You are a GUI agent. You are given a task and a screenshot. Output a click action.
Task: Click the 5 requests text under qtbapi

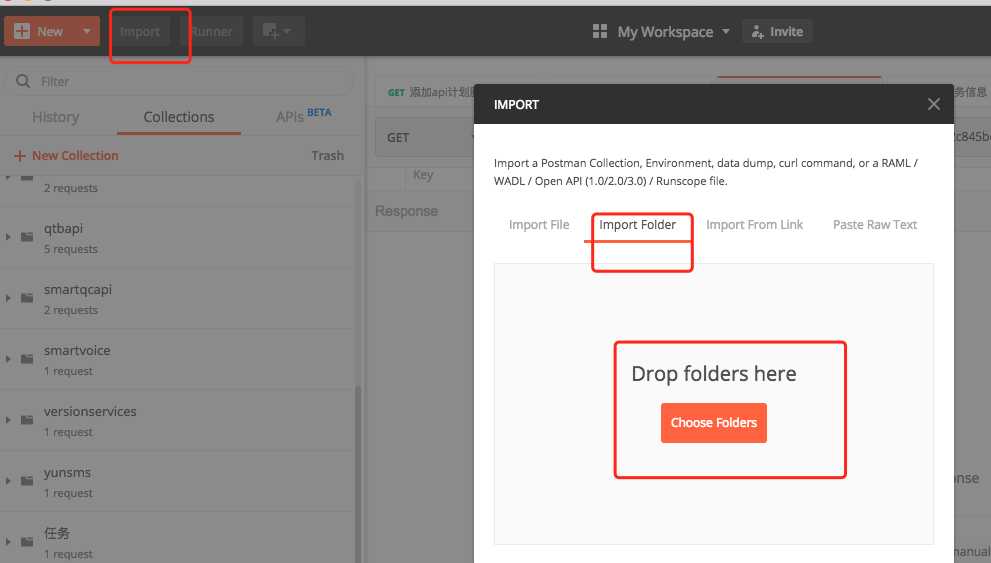pos(71,249)
